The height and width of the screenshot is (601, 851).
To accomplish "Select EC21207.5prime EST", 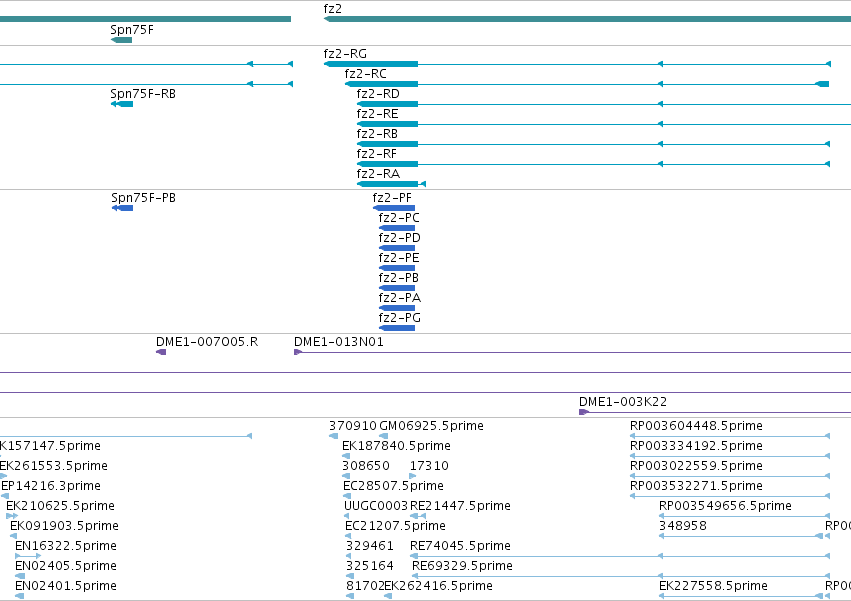I will (x=348, y=536).
